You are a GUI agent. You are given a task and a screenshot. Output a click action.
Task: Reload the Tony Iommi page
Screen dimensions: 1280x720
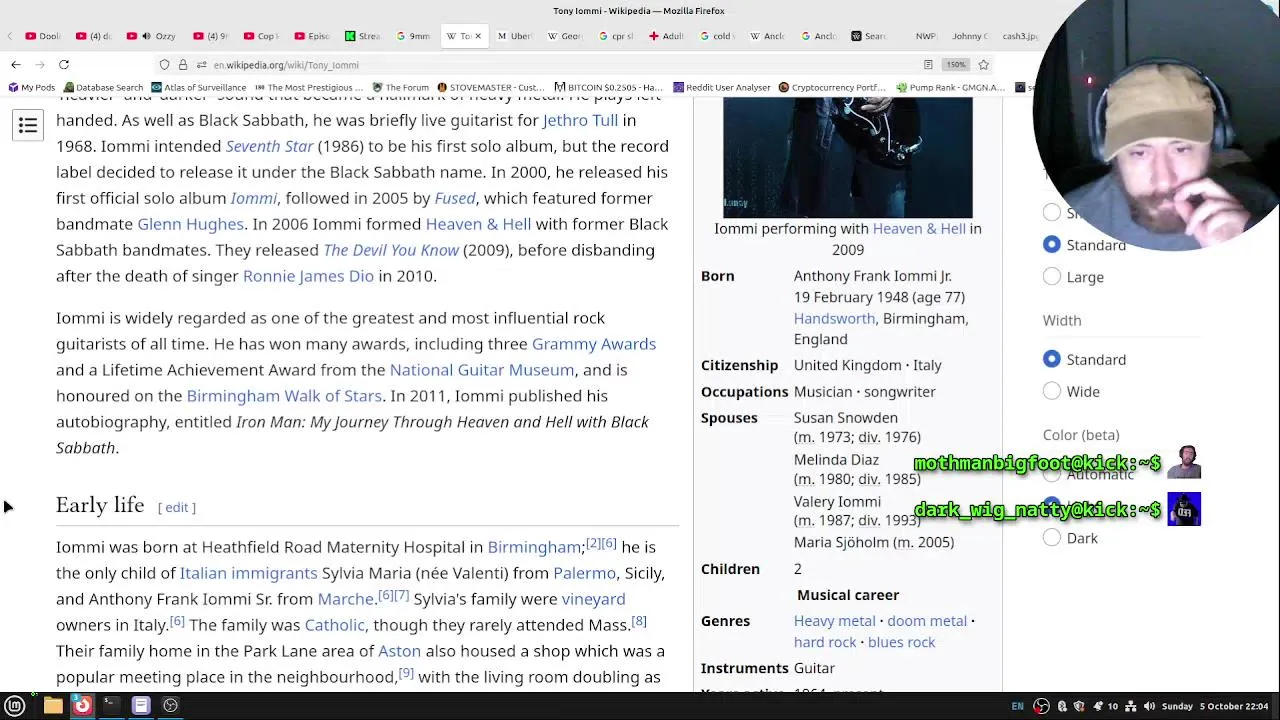pos(64,65)
